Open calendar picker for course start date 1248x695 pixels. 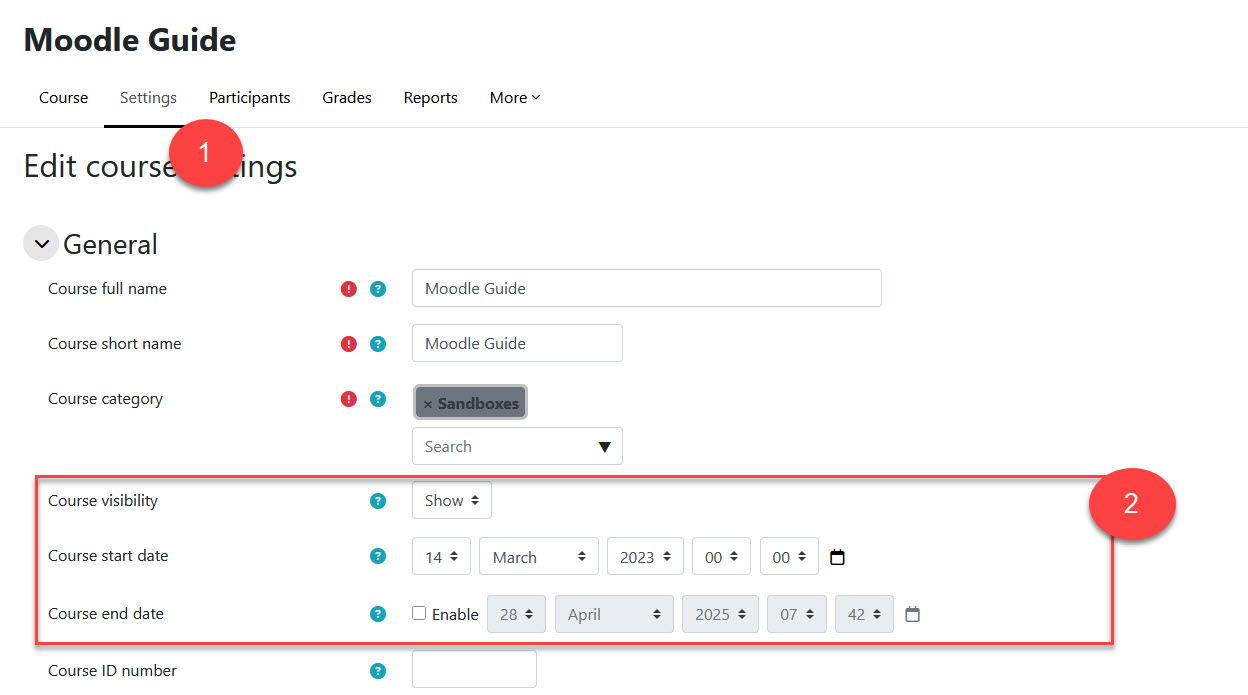[x=838, y=557]
